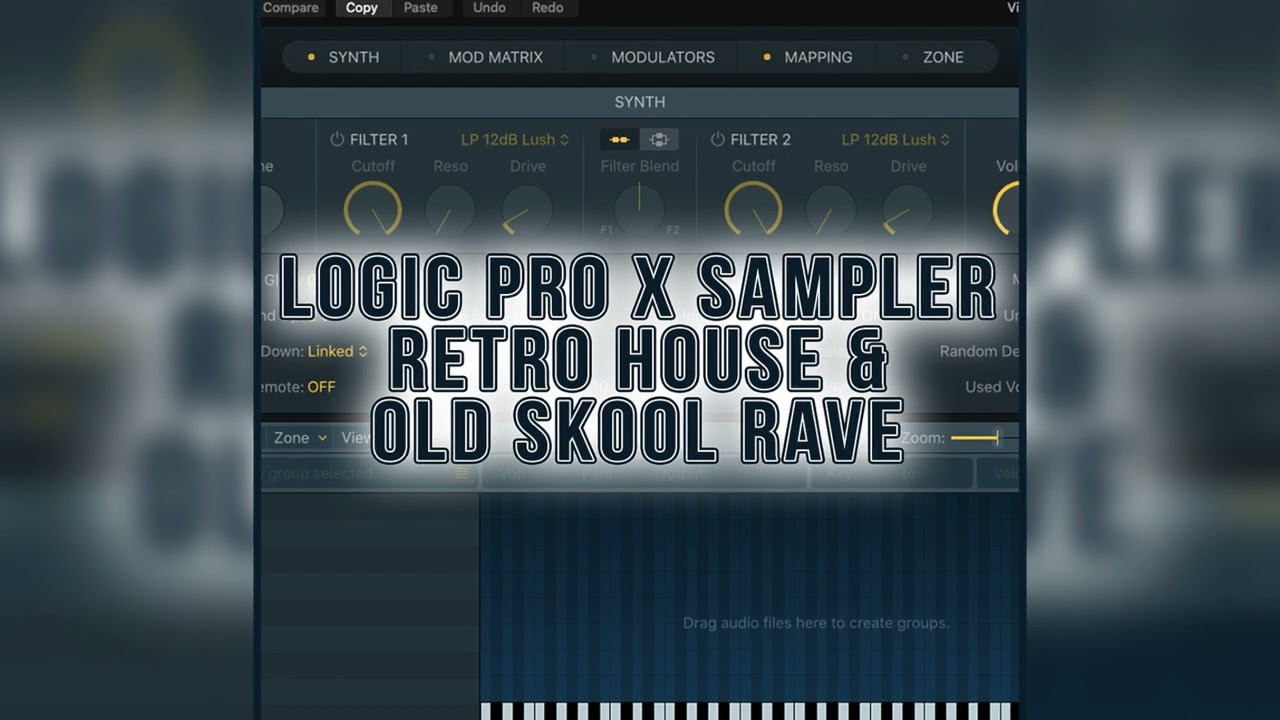Image resolution: width=1280 pixels, height=720 pixels.
Task: Open the Filter 2 LP 12dB Lush type menu
Action: click(895, 139)
